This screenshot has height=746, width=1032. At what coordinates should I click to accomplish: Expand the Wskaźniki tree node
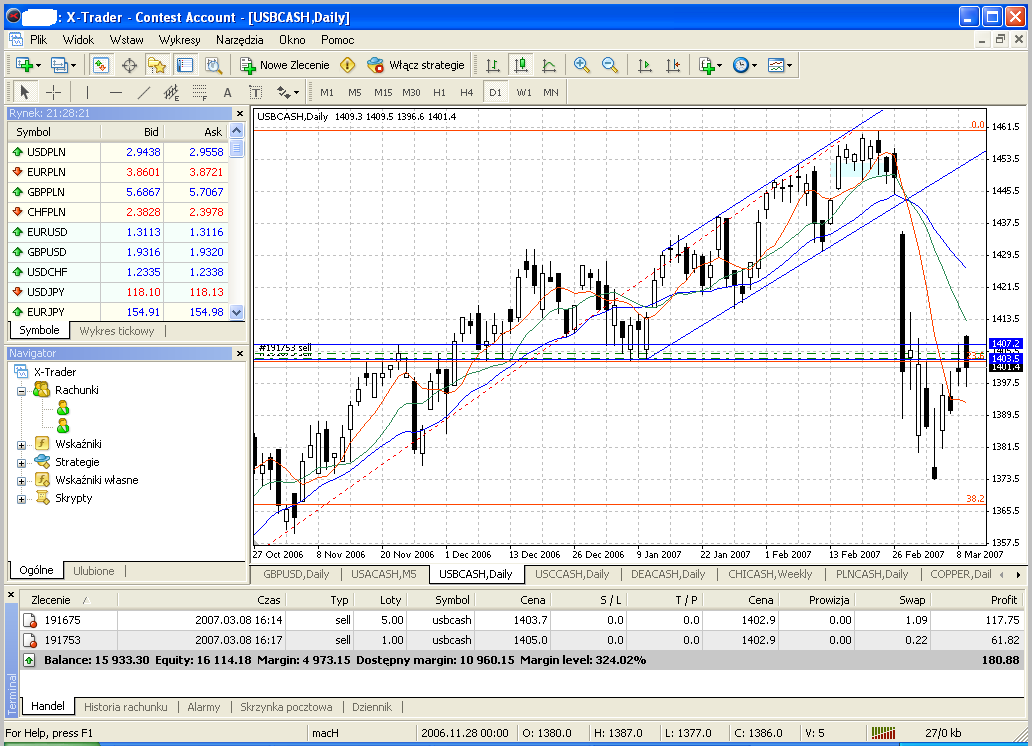click(22, 444)
